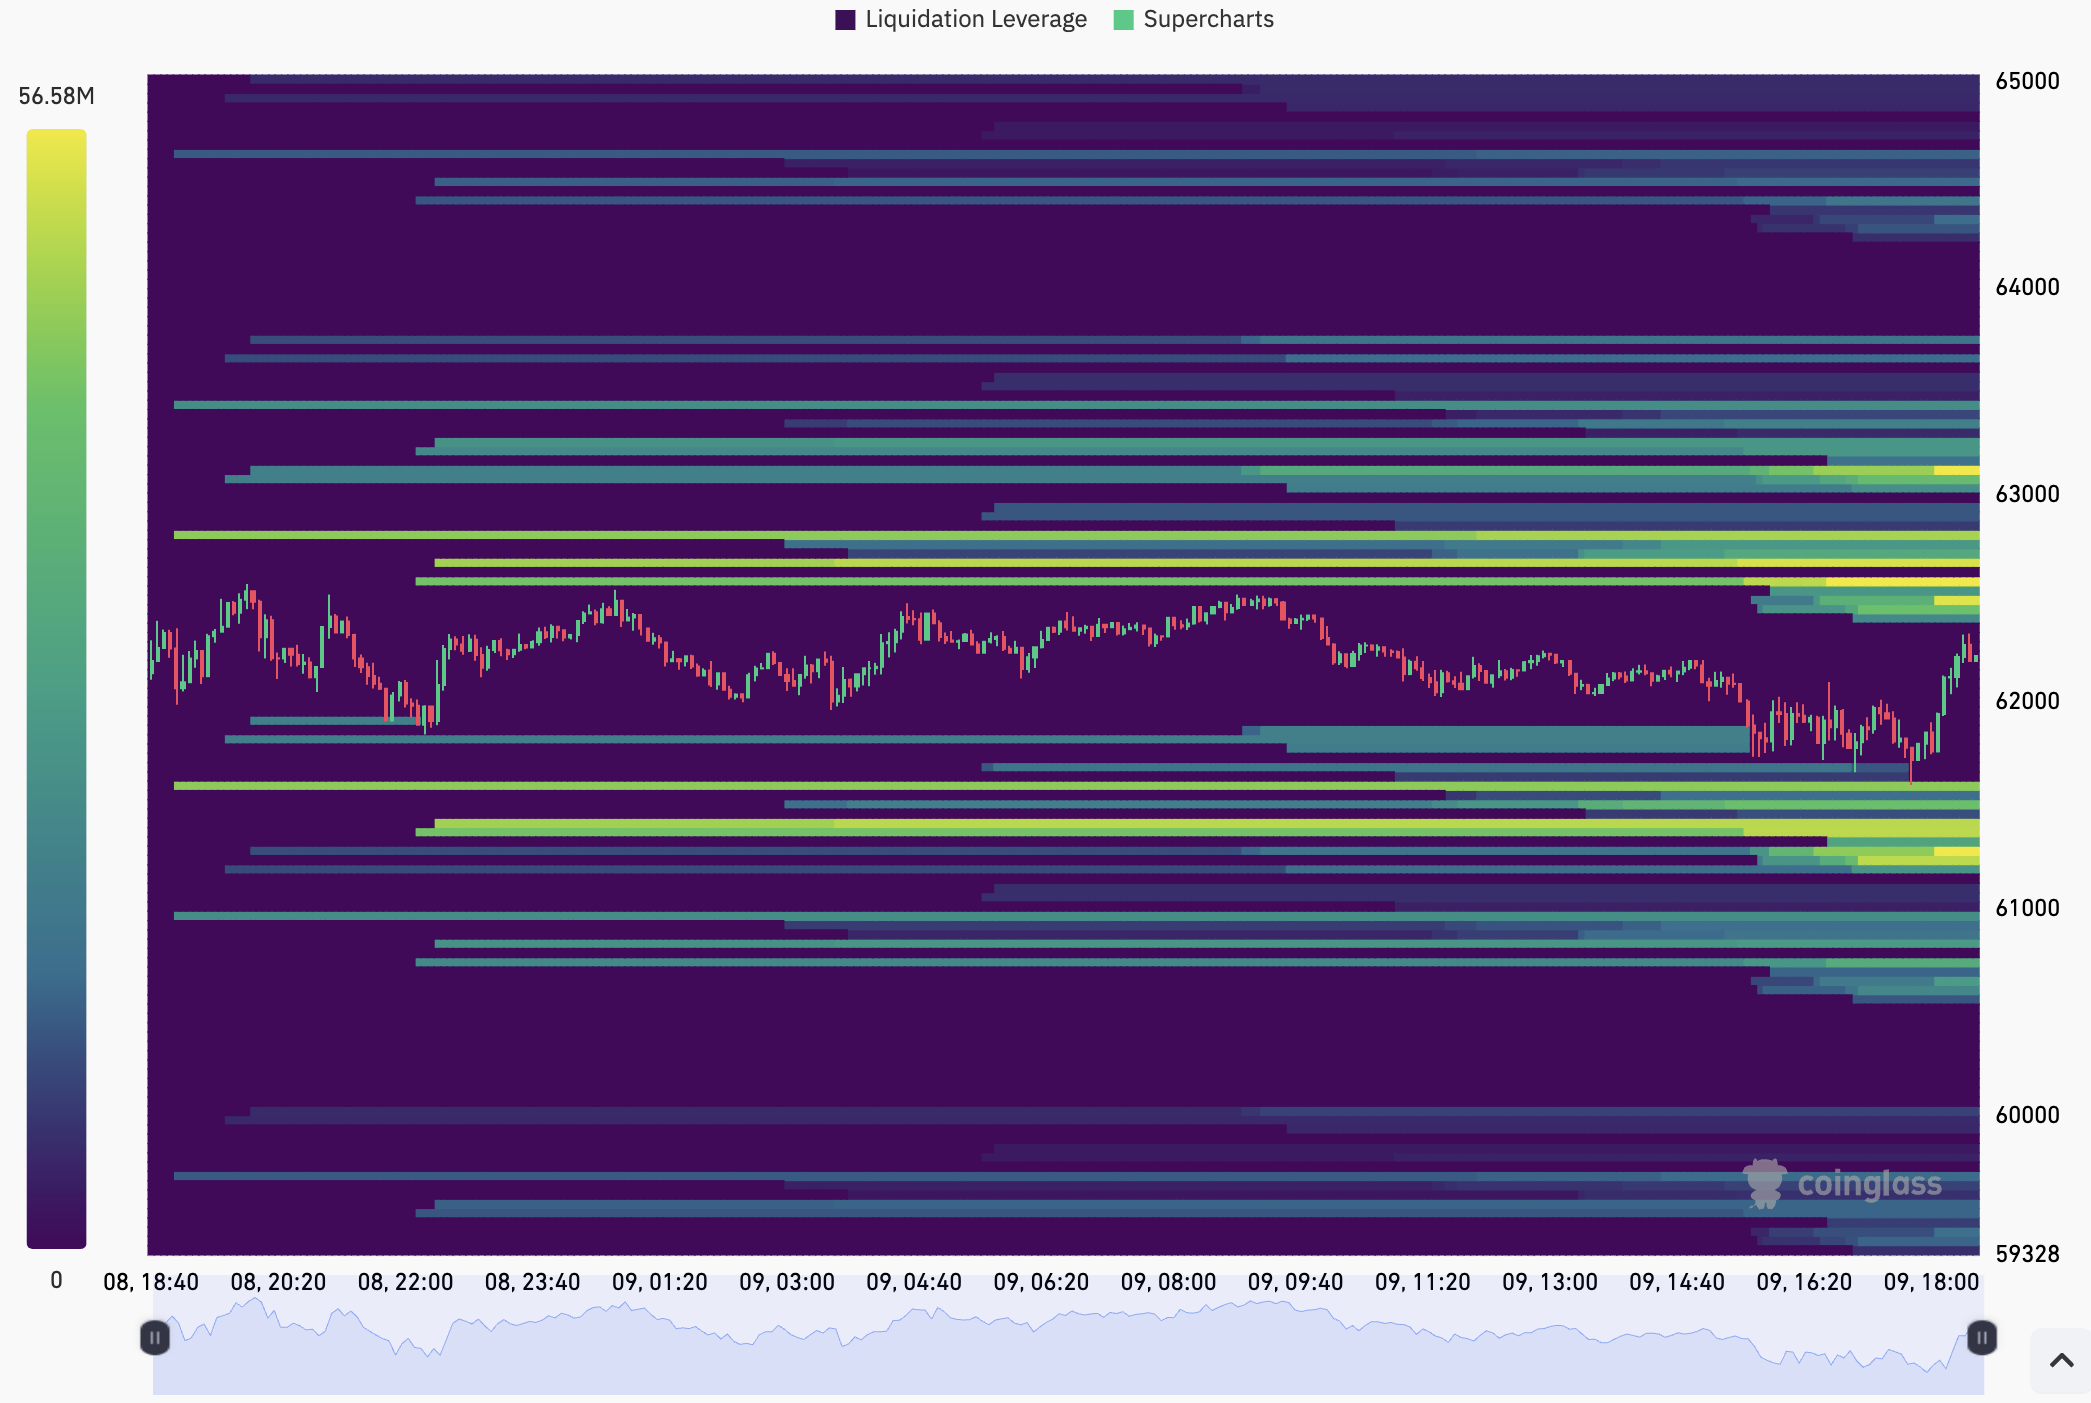Click the 59328 price axis label
The height and width of the screenshot is (1403, 2091).
click(x=2027, y=1253)
